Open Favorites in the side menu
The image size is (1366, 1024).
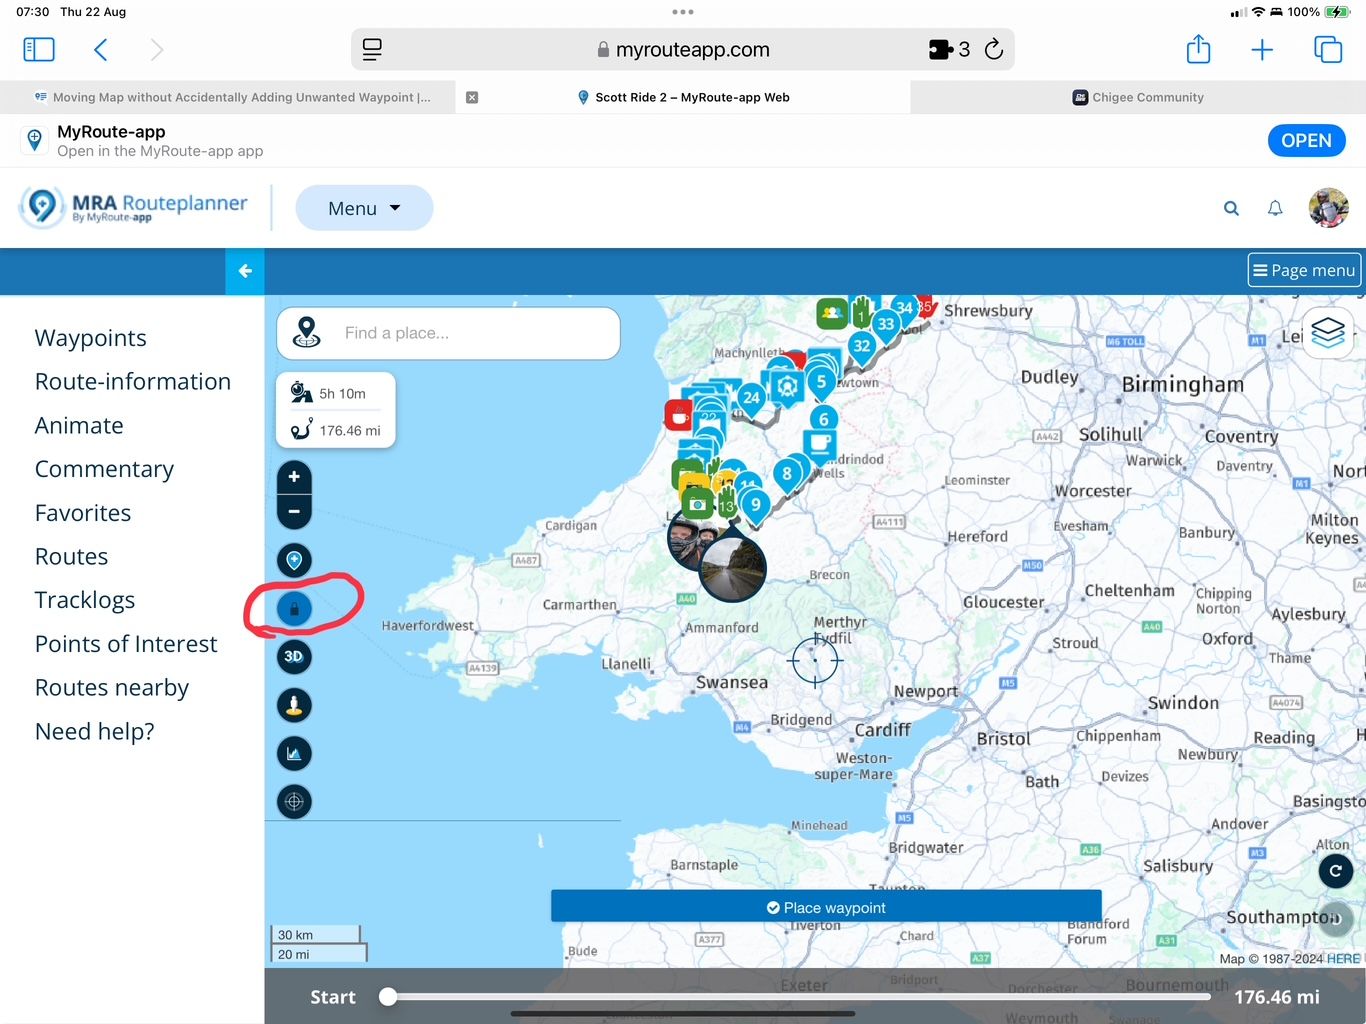click(x=83, y=513)
